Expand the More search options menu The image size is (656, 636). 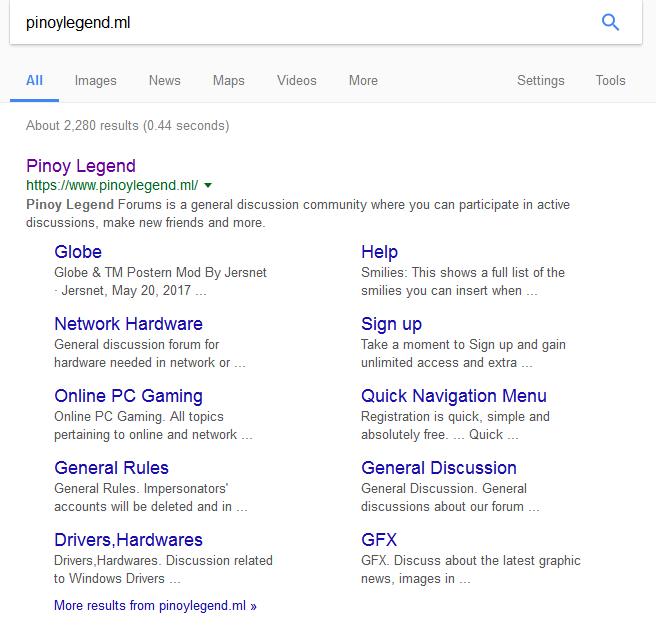[363, 81]
